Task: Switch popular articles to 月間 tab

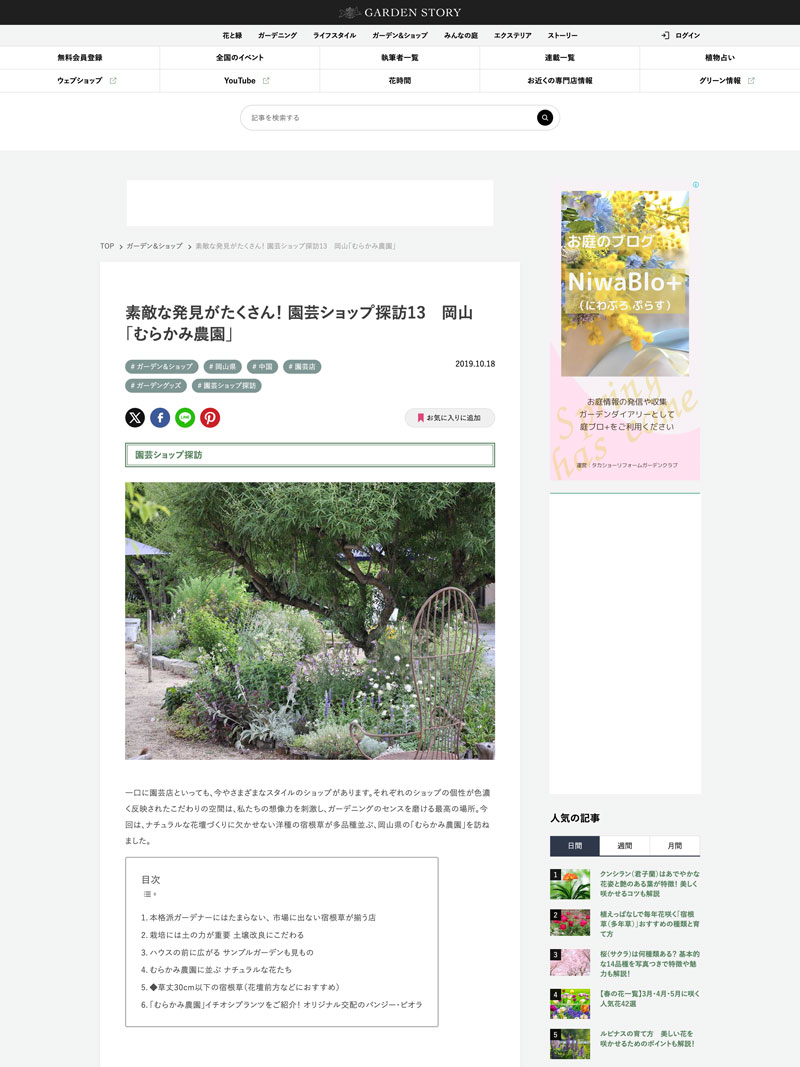Action: pyautogui.click(x=675, y=846)
